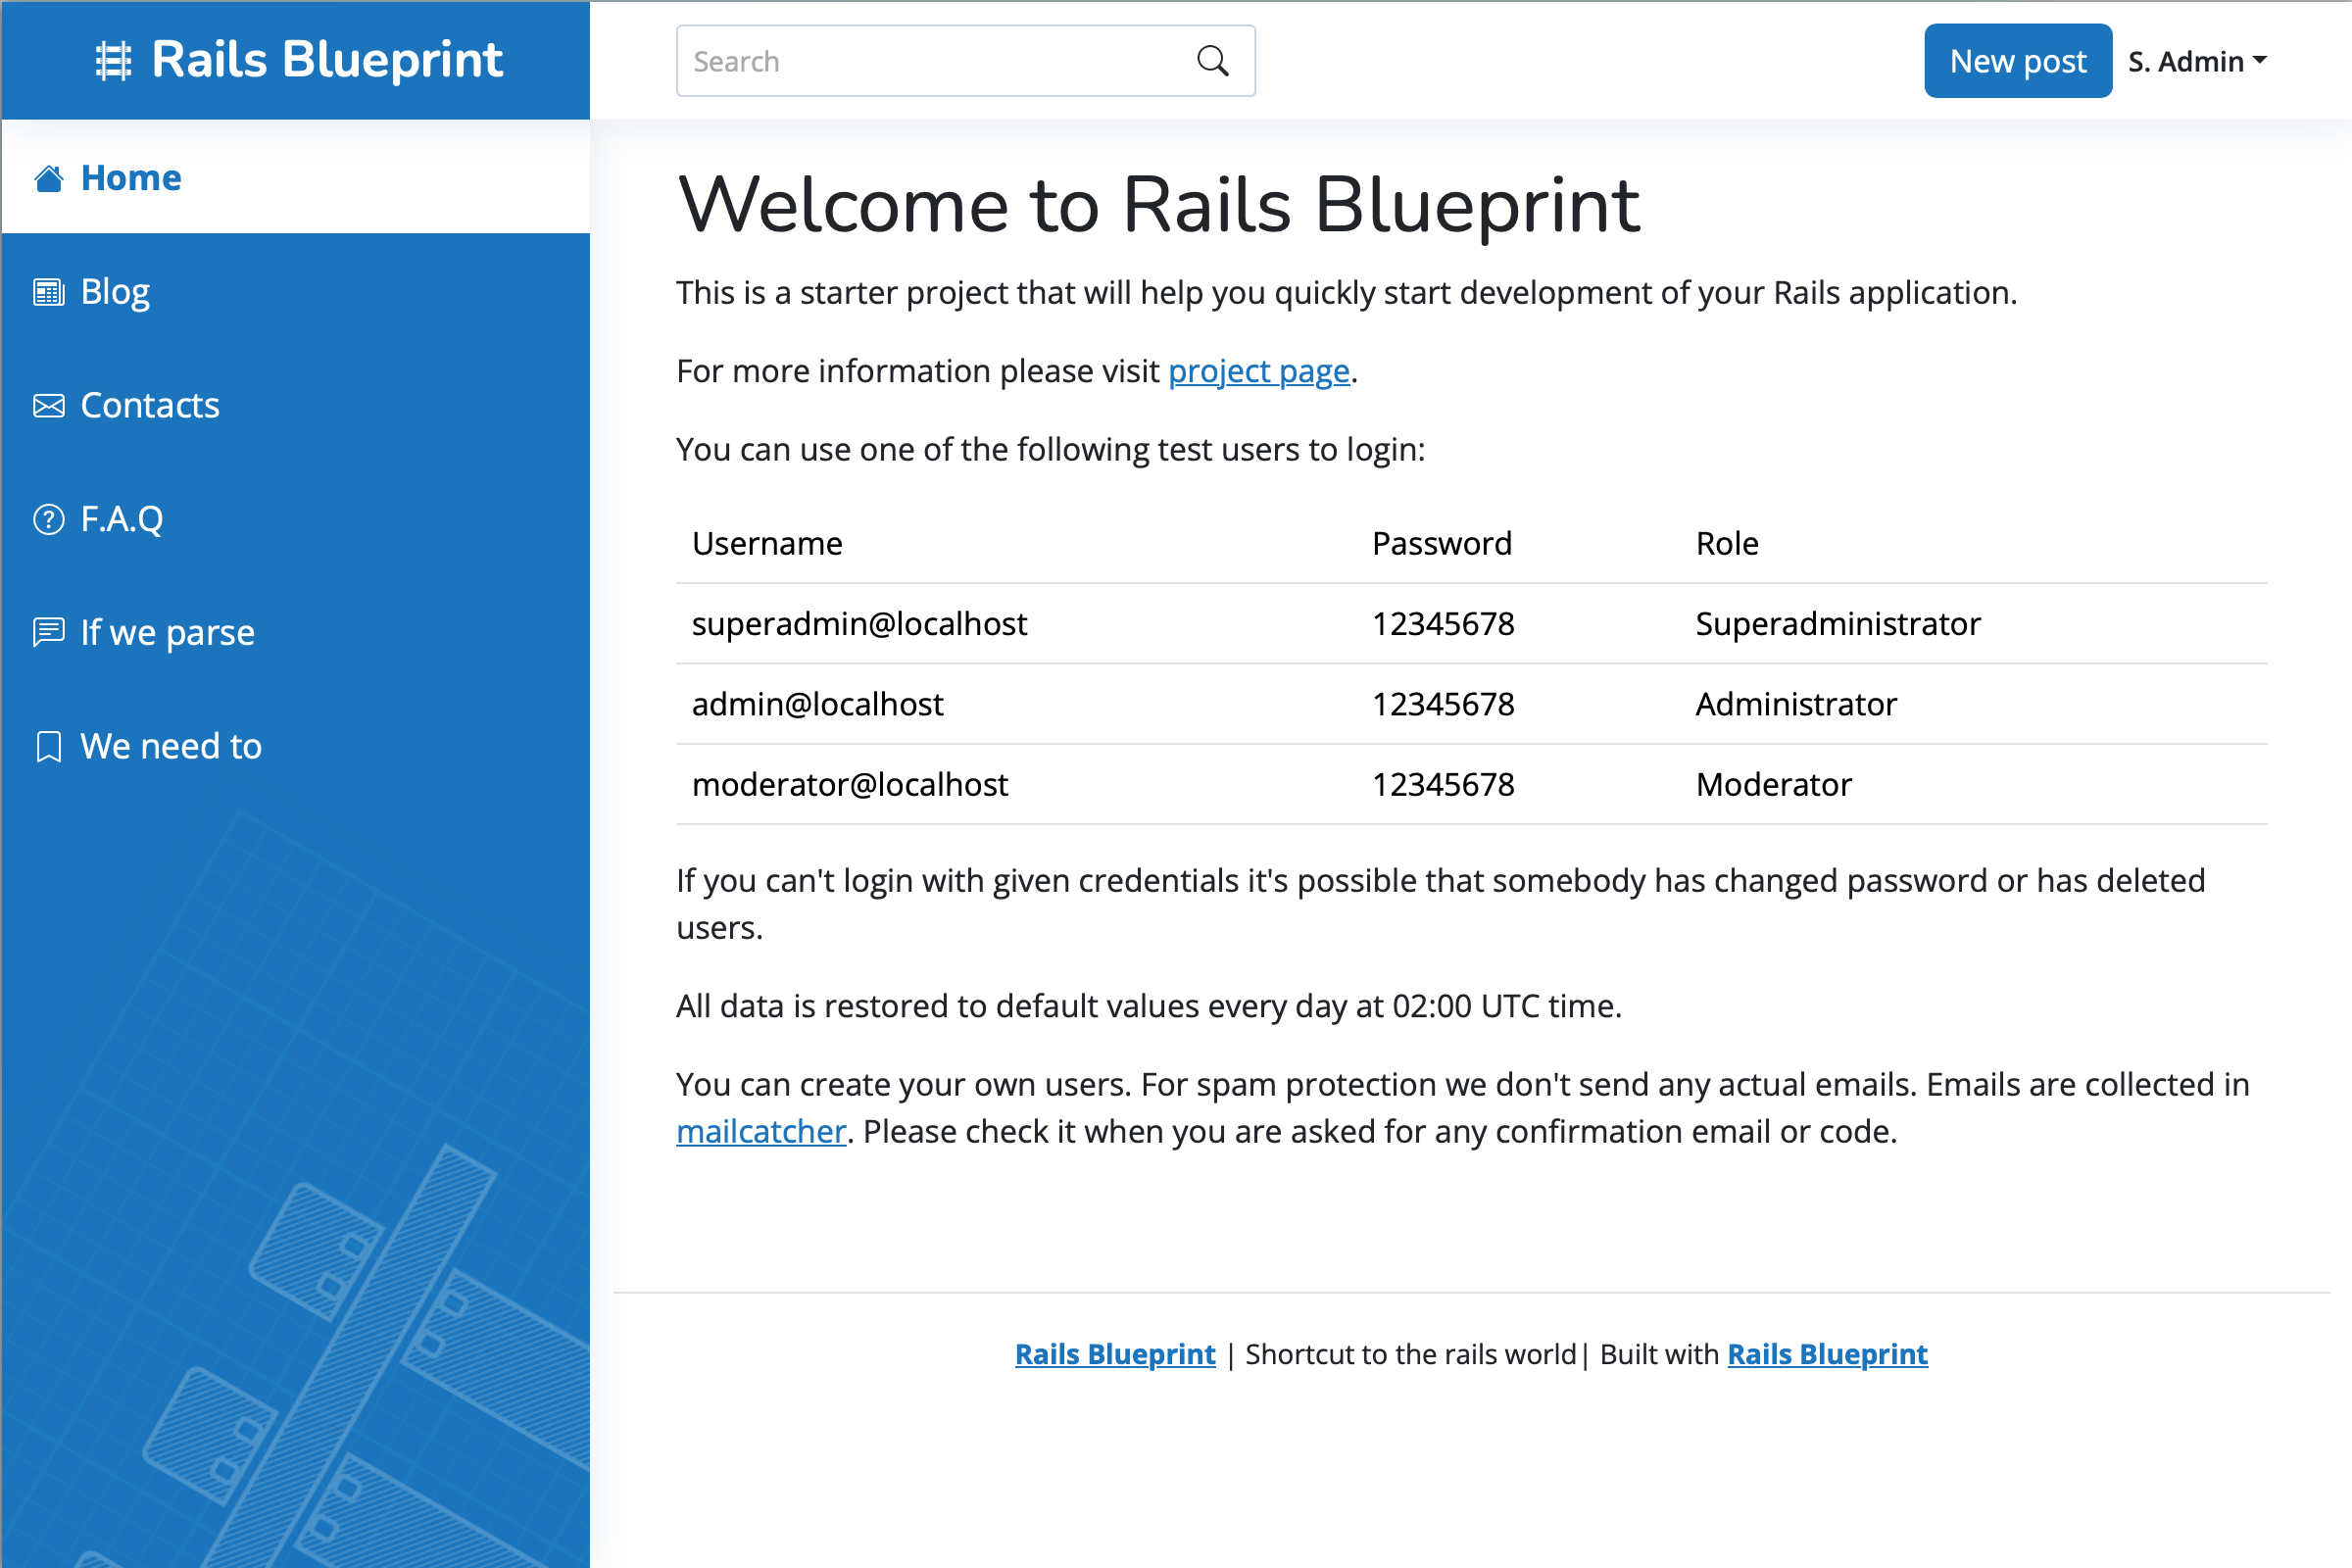This screenshot has height=1568, width=2352.
Task: Select the Blog newspaper icon
Action: [x=49, y=291]
